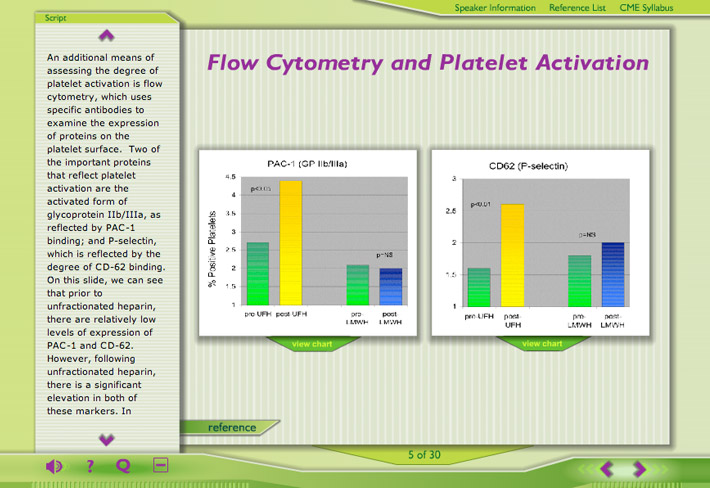The height and width of the screenshot is (488, 710).
Task: Click the Flow Cytometry and Platelet Activation title
Action: tap(428, 62)
